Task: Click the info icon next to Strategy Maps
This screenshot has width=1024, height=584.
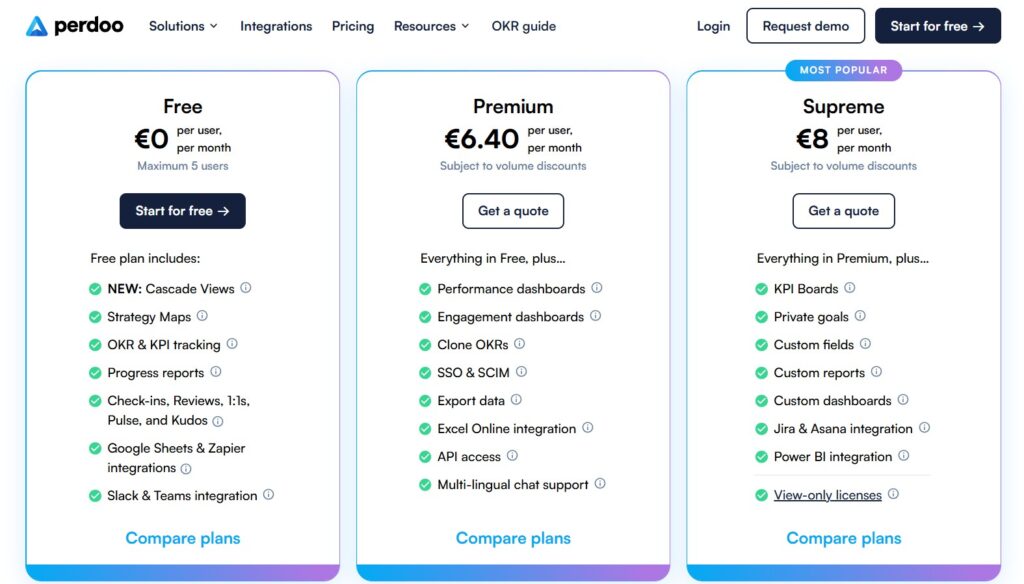Action: tap(201, 316)
